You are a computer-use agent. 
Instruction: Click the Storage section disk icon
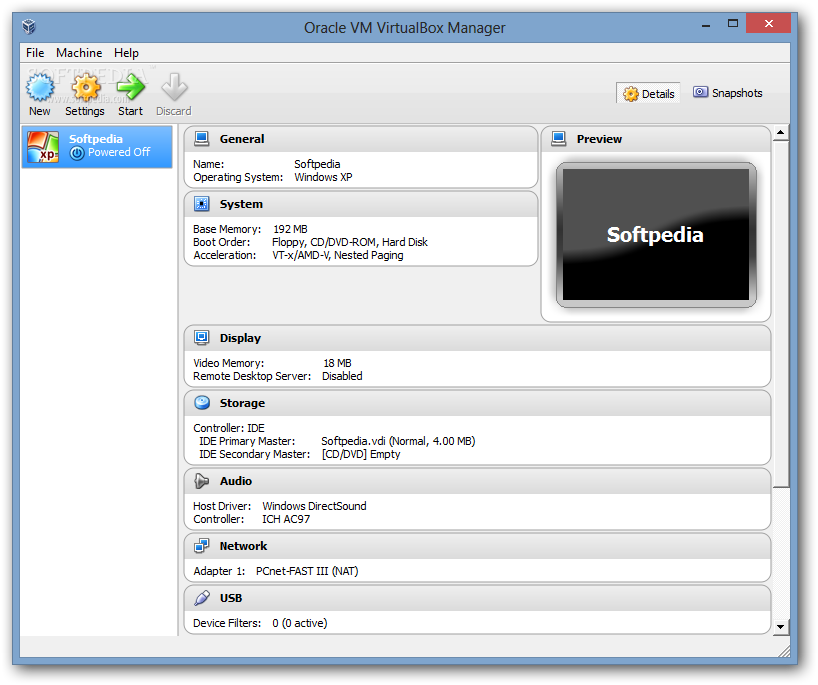[202, 403]
